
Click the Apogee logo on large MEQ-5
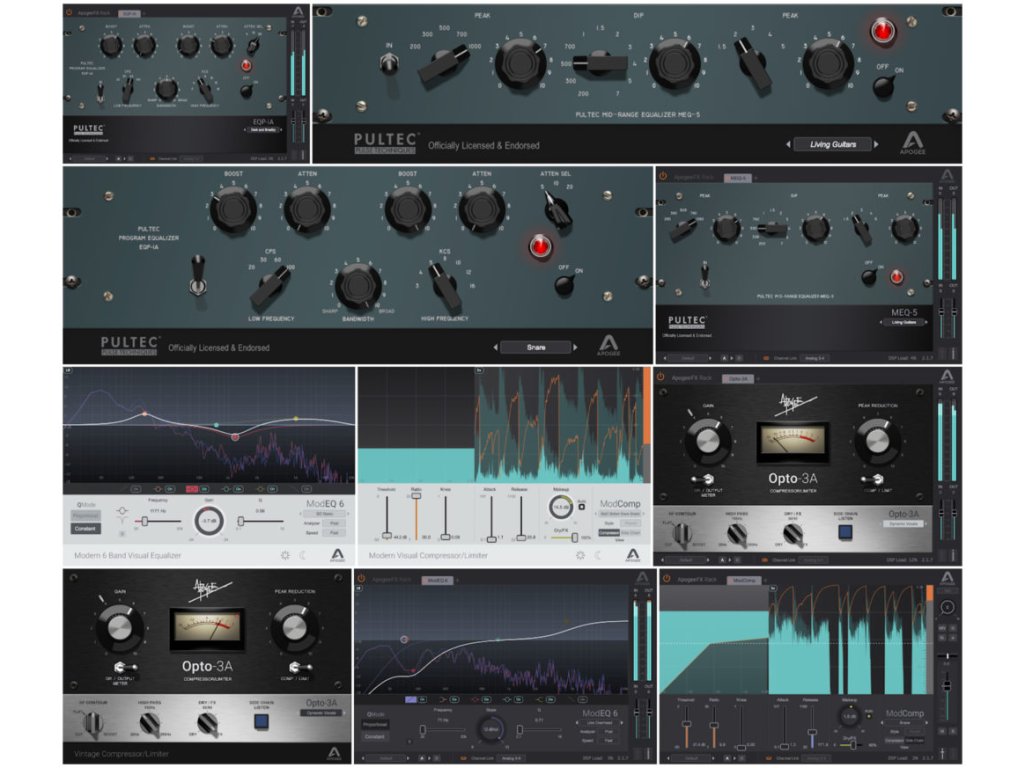tap(912, 143)
